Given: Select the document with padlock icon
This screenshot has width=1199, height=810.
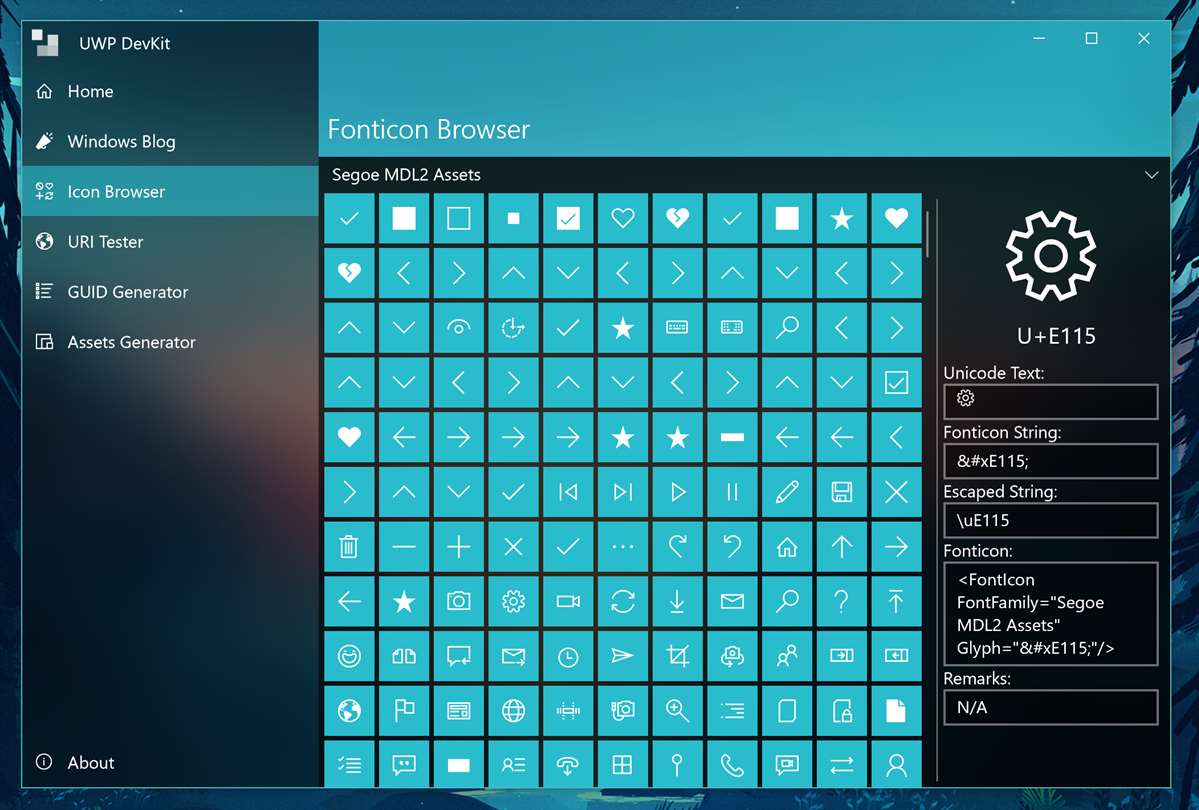Looking at the screenshot, I should pos(841,711).
